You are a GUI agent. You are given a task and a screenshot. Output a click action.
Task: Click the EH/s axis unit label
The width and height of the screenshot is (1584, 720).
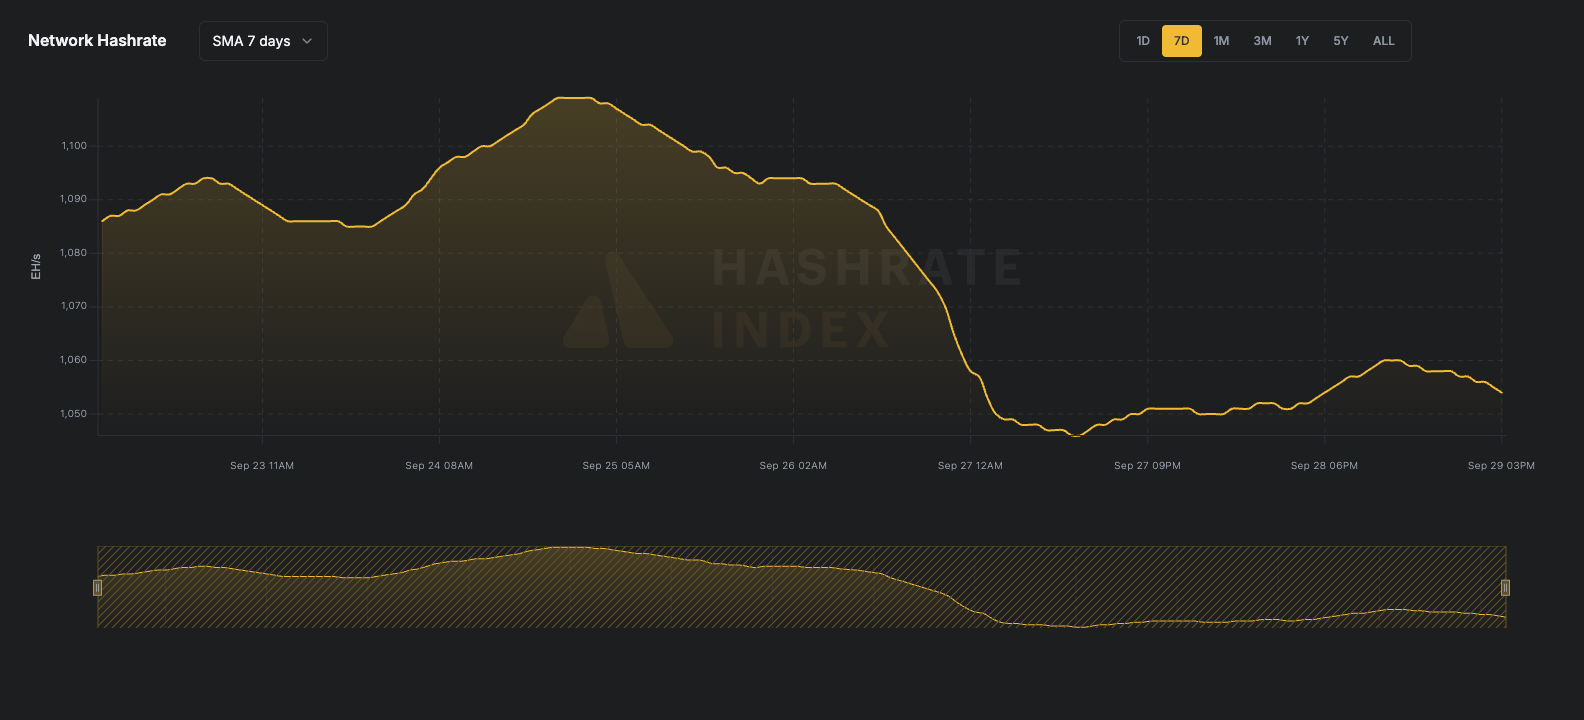click(x=36, y=266)
